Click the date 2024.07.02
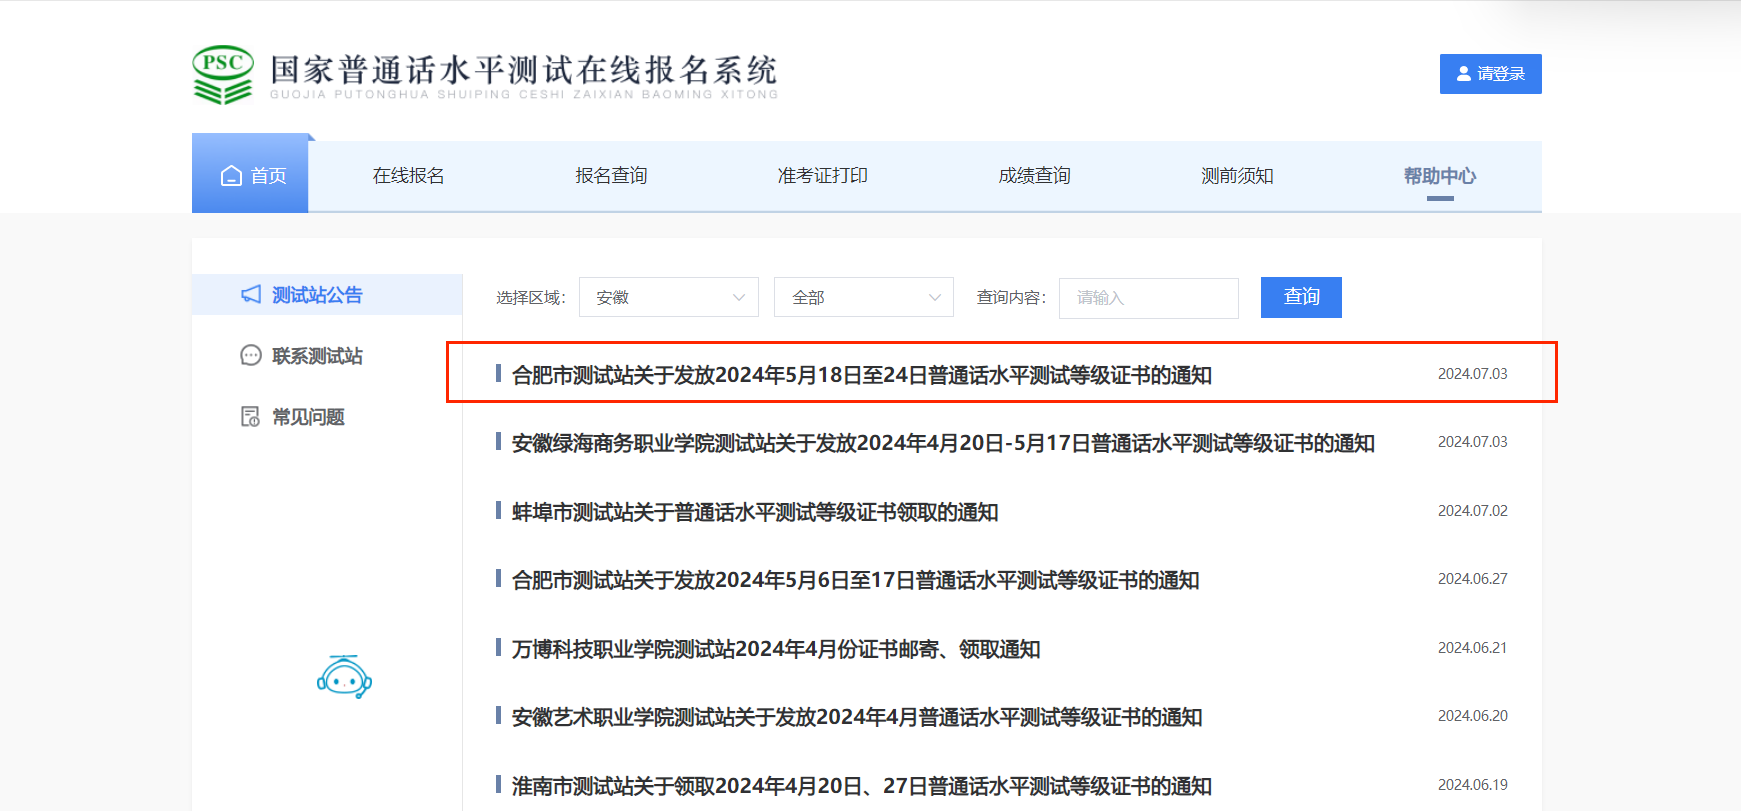This screenshot has height=811, width=1741. click(x=1472, y=511)
